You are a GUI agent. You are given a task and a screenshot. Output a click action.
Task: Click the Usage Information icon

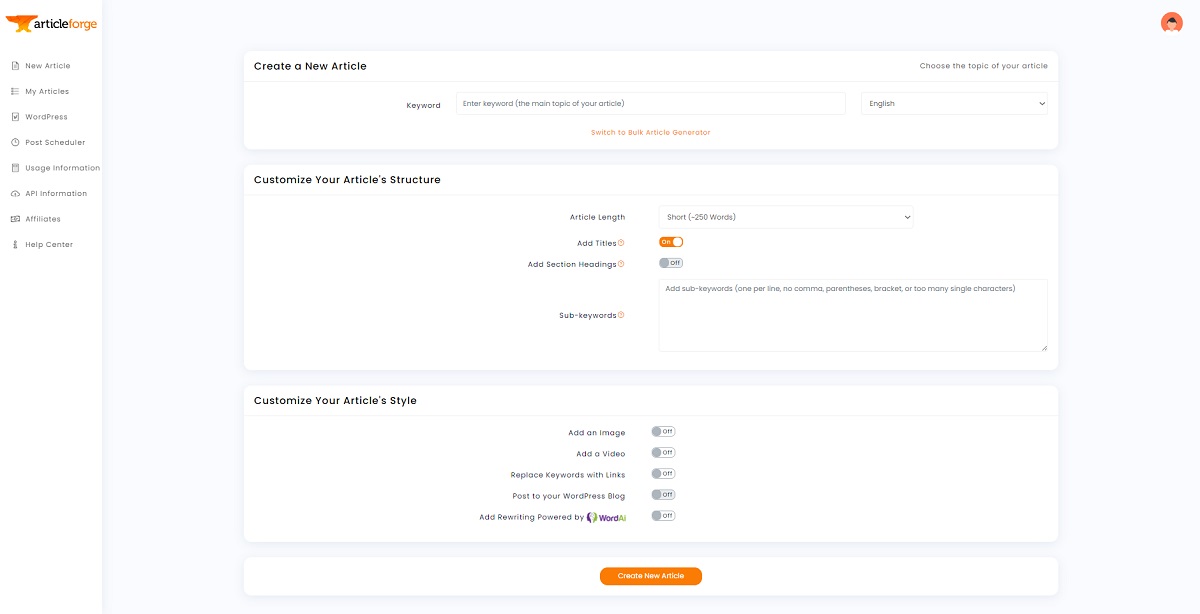coord(15,168)
